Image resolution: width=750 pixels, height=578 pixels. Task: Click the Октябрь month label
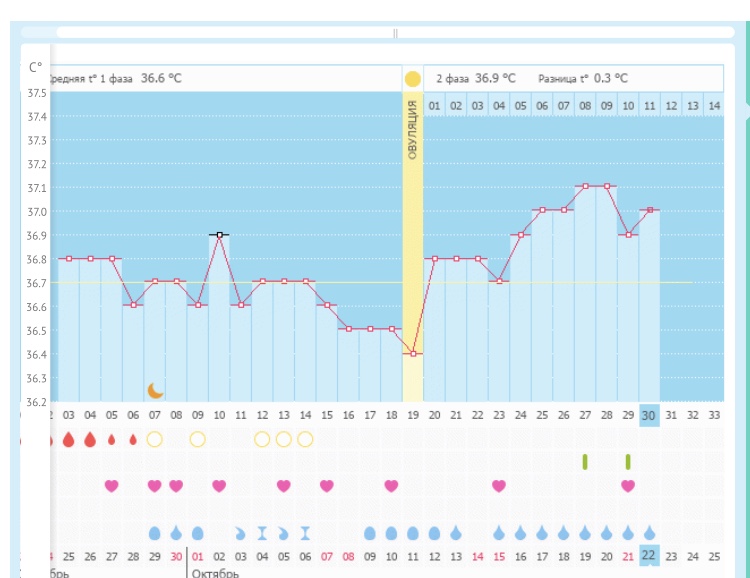(x=215, y=573)
